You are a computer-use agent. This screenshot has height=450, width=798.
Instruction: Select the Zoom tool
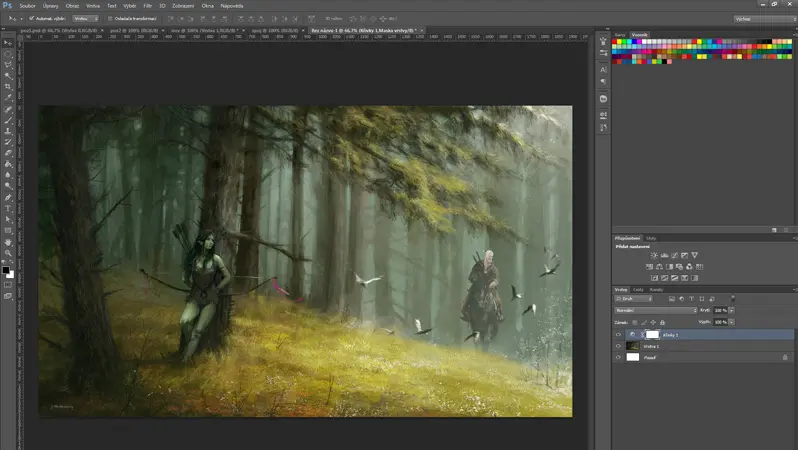coord(8,253)
